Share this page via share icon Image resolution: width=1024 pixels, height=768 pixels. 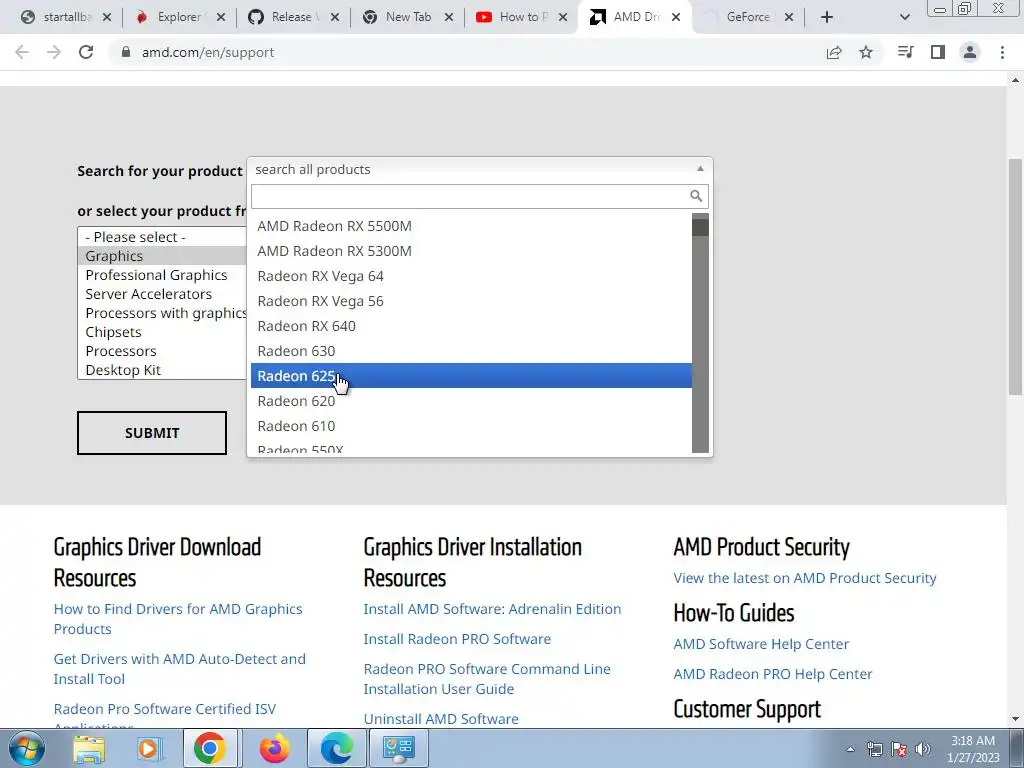tap(834, 52)
